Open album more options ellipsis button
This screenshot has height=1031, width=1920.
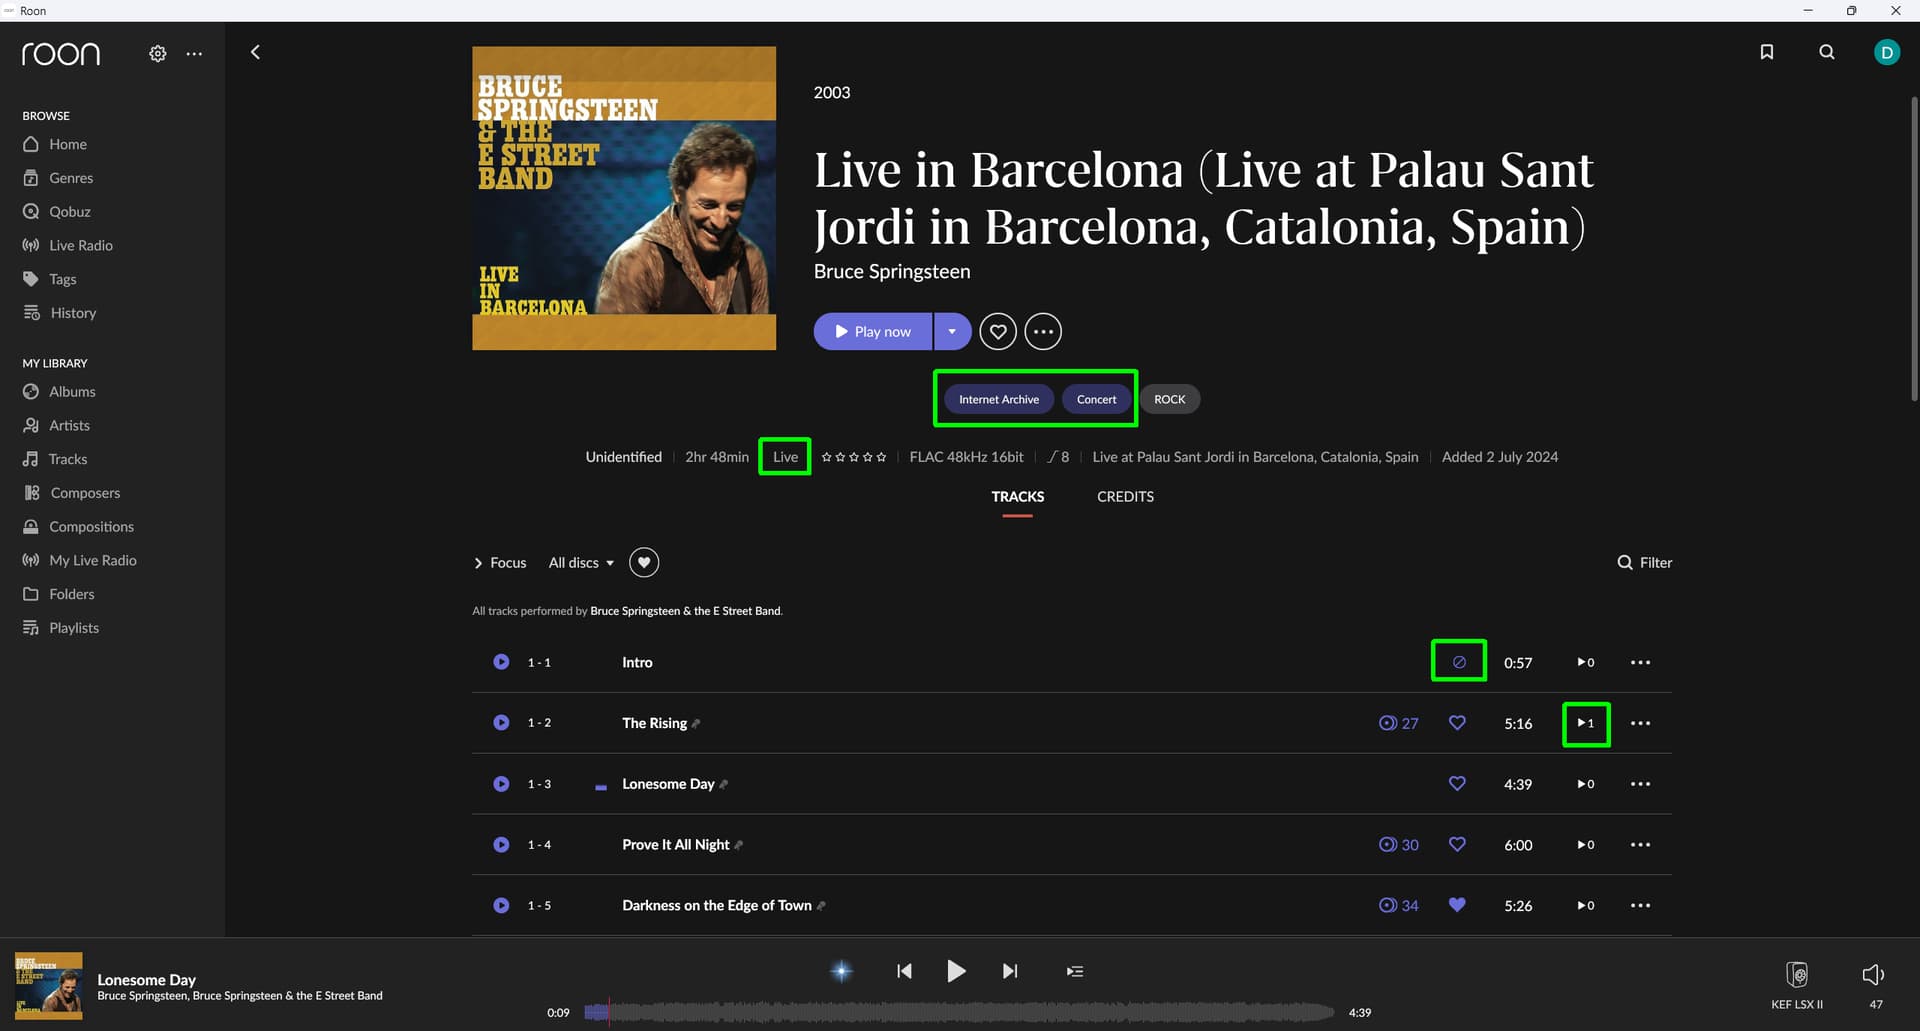1043,331
